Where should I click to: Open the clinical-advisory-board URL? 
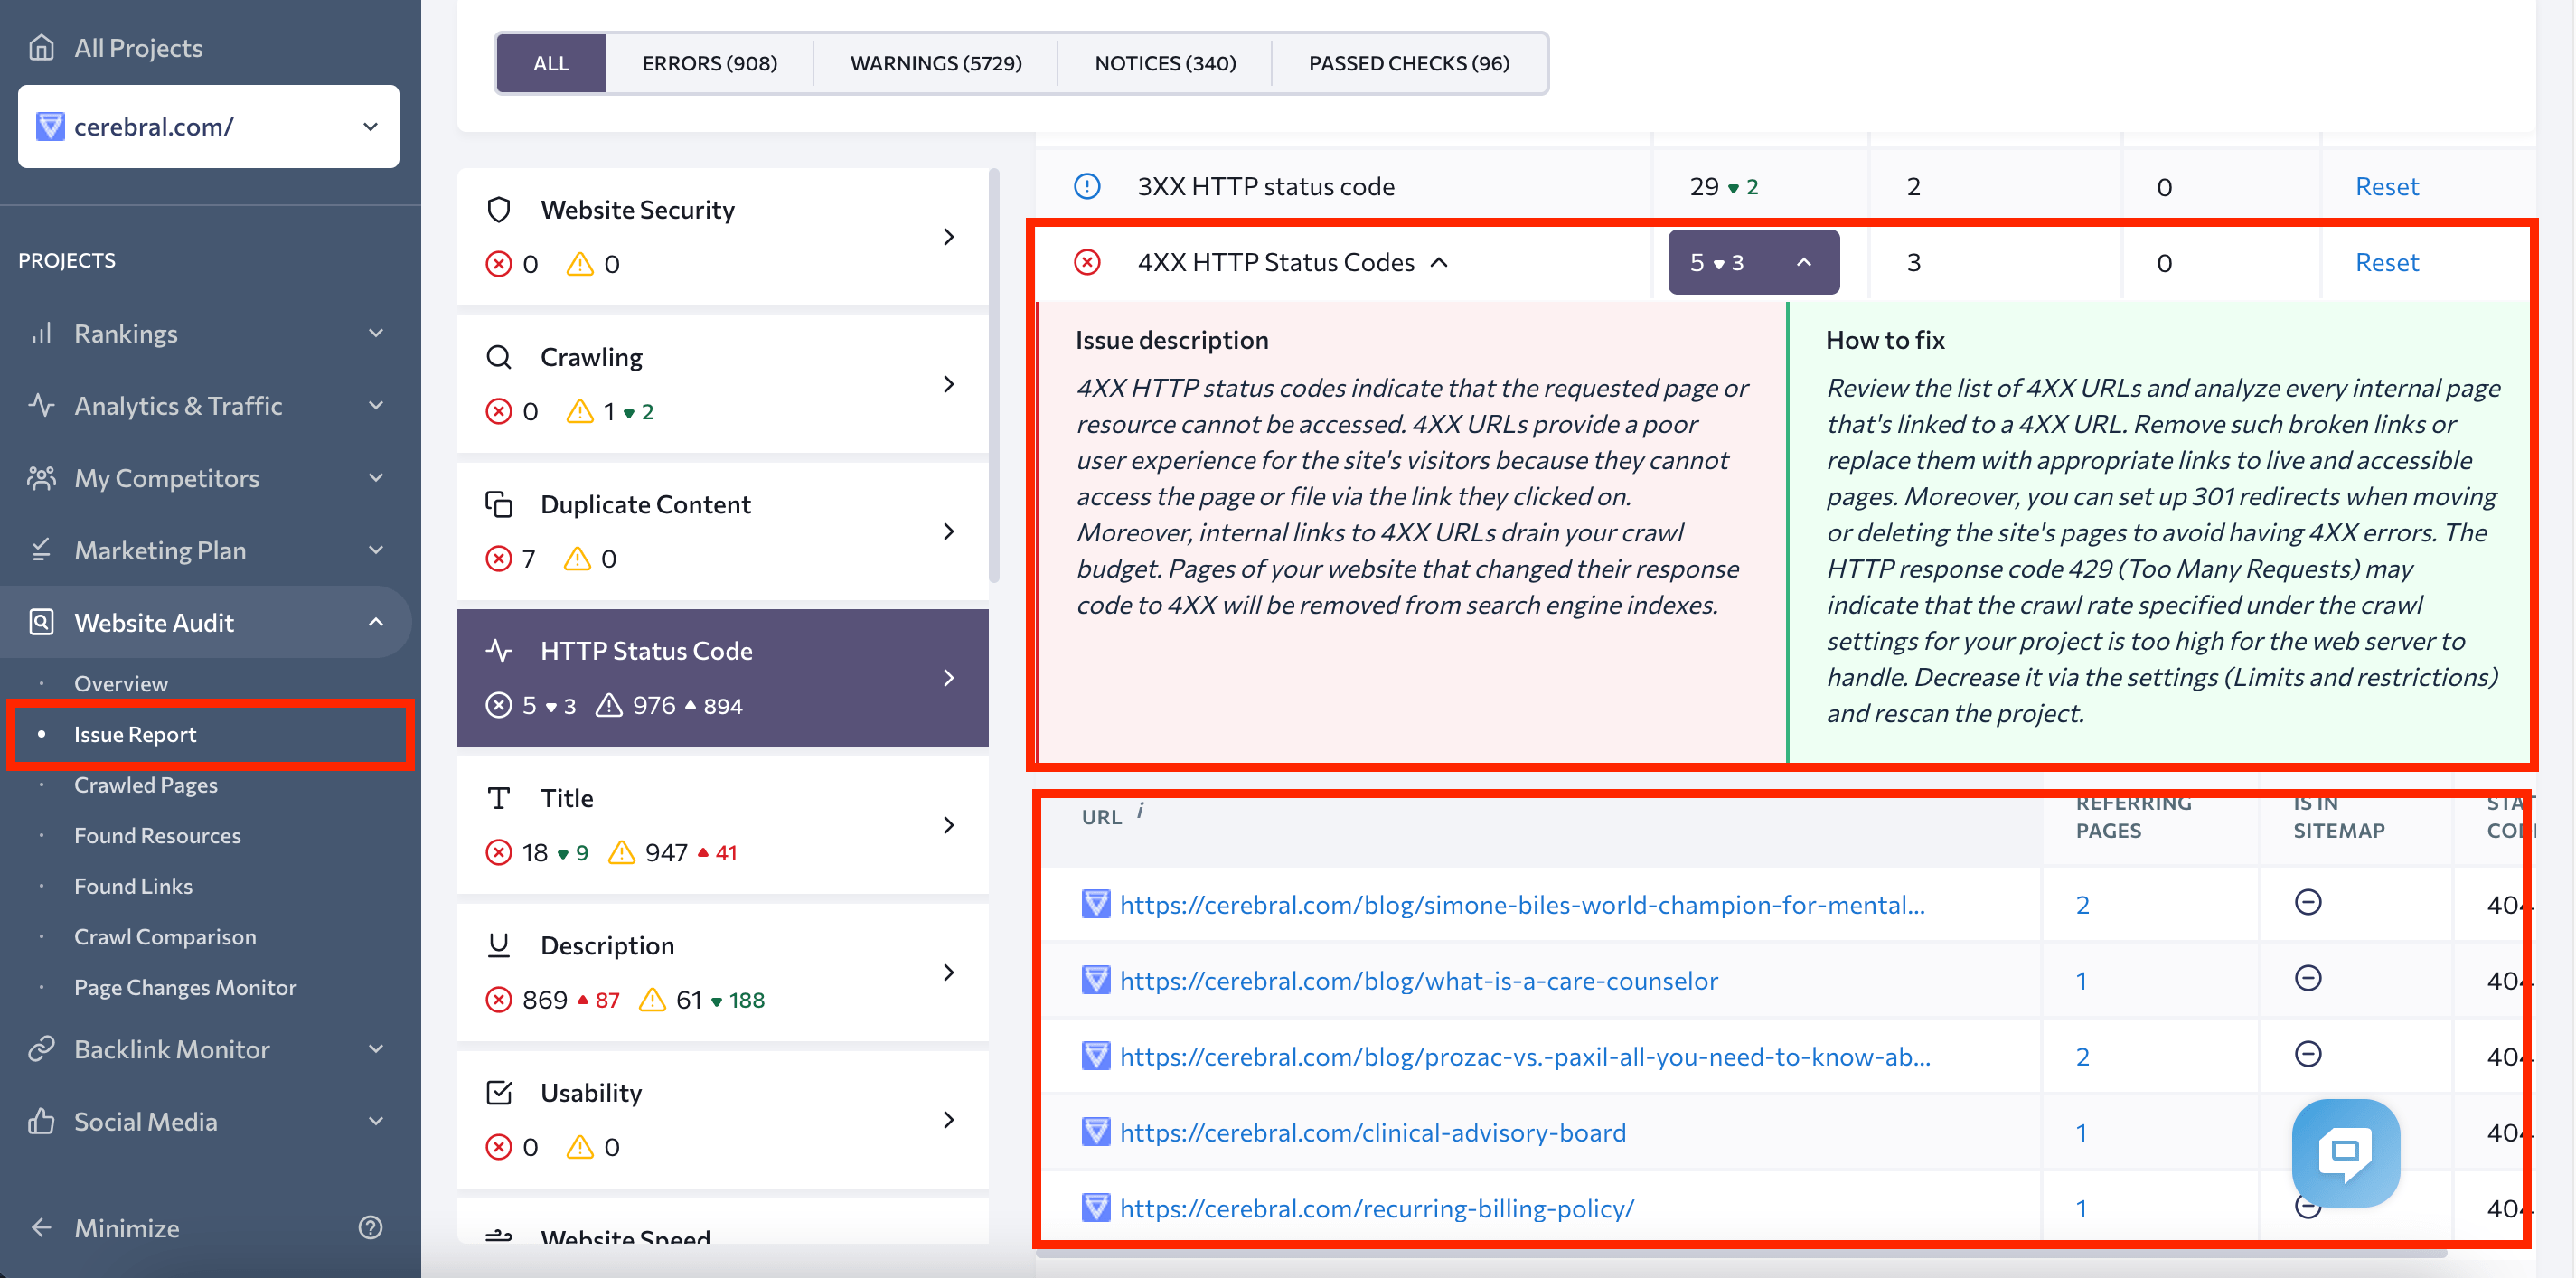tap(1373, 1132)
